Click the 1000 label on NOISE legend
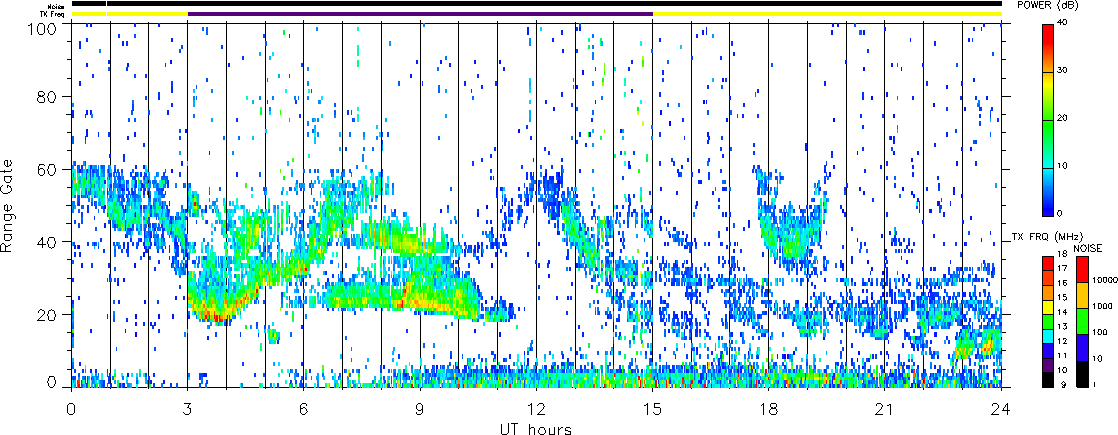The height and width of the screenshot is (435, 1118). pos(1102,306)
